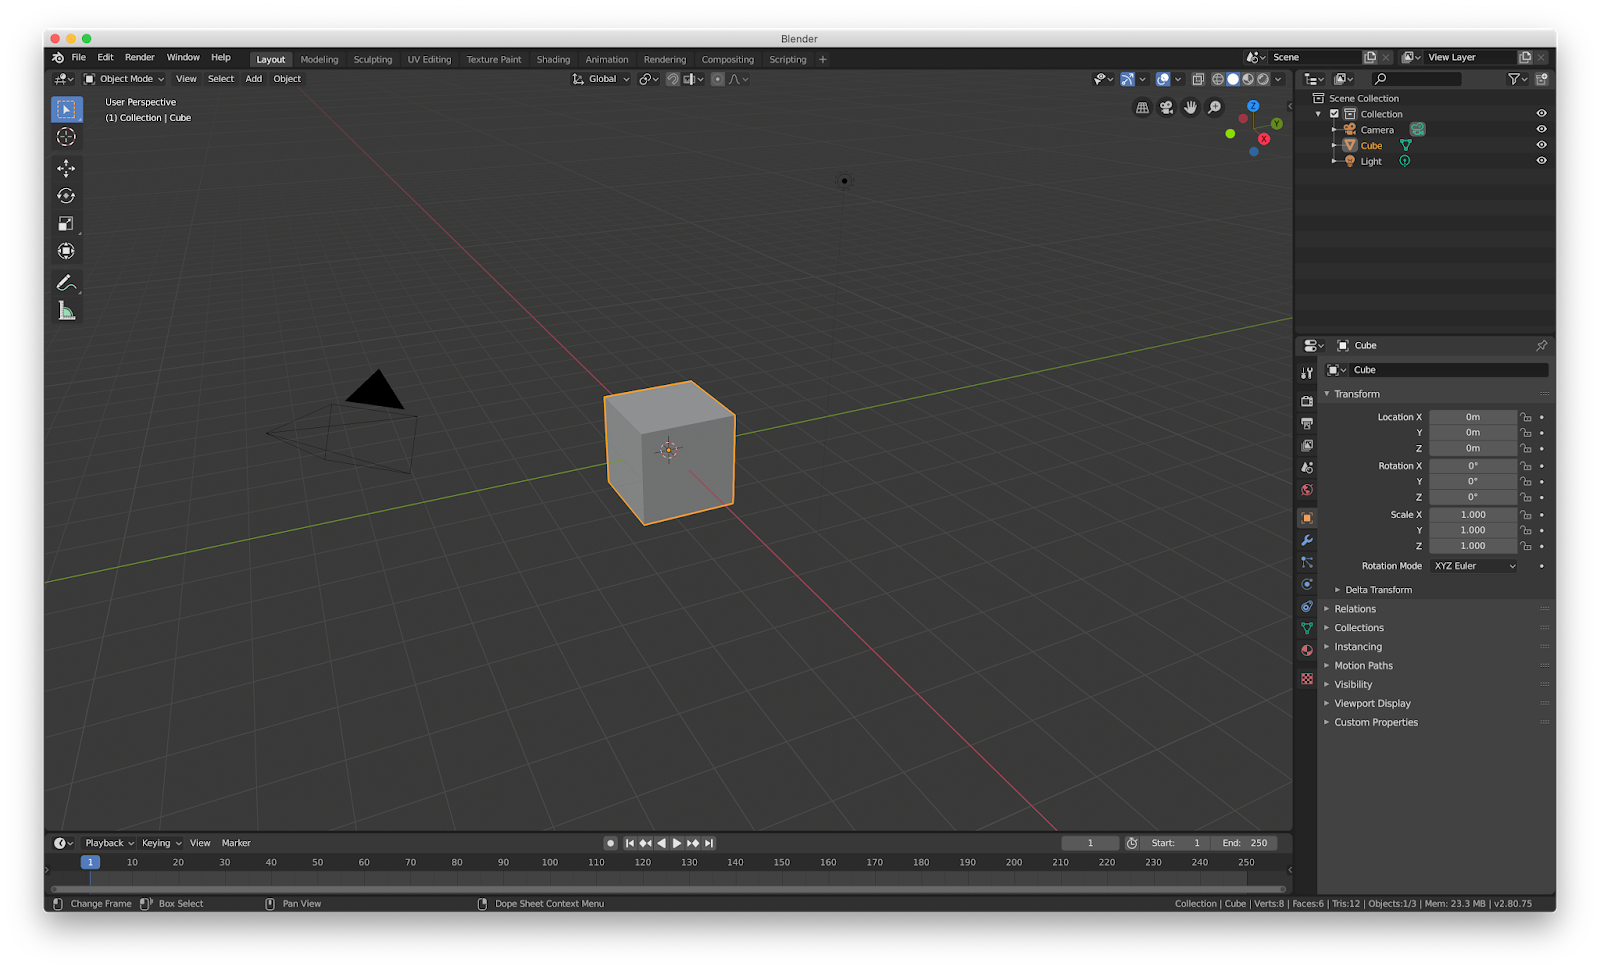Expand the Delta Transform section
Image resolution: width=1600 pixels, height=970 pixels.
(x=1378, y=589)
